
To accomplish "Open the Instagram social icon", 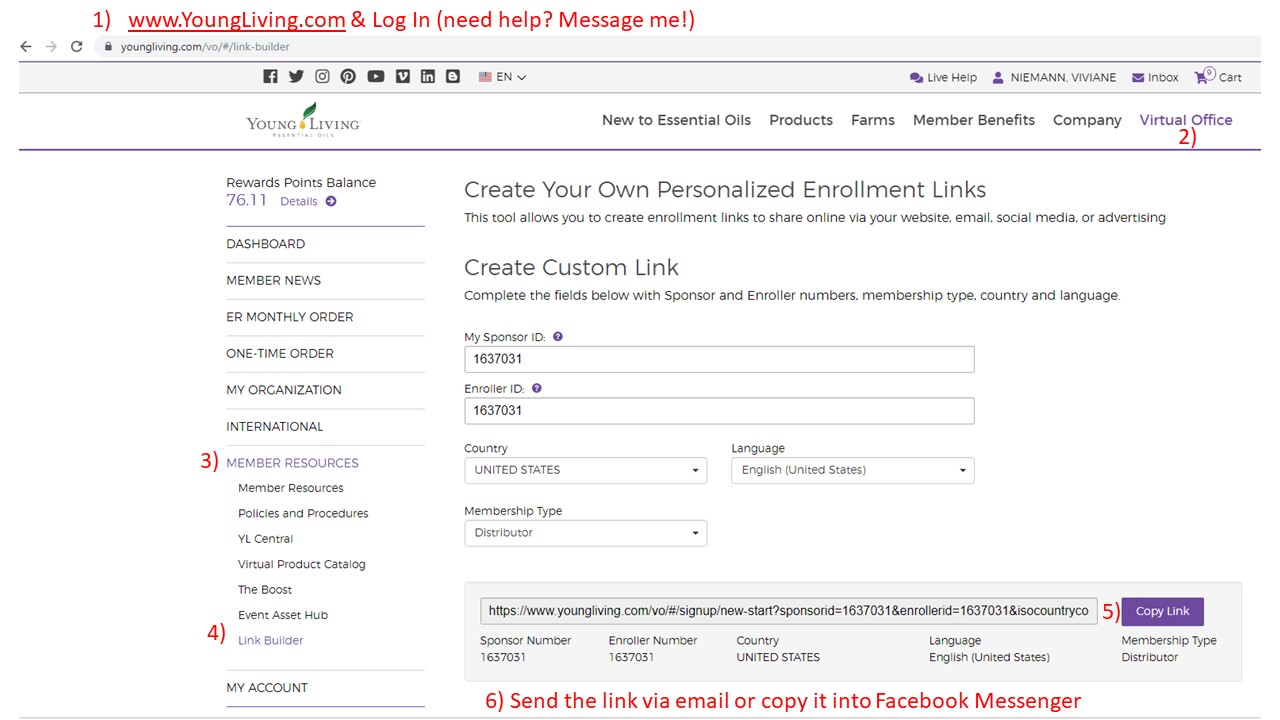I will (x=322, y=76).
